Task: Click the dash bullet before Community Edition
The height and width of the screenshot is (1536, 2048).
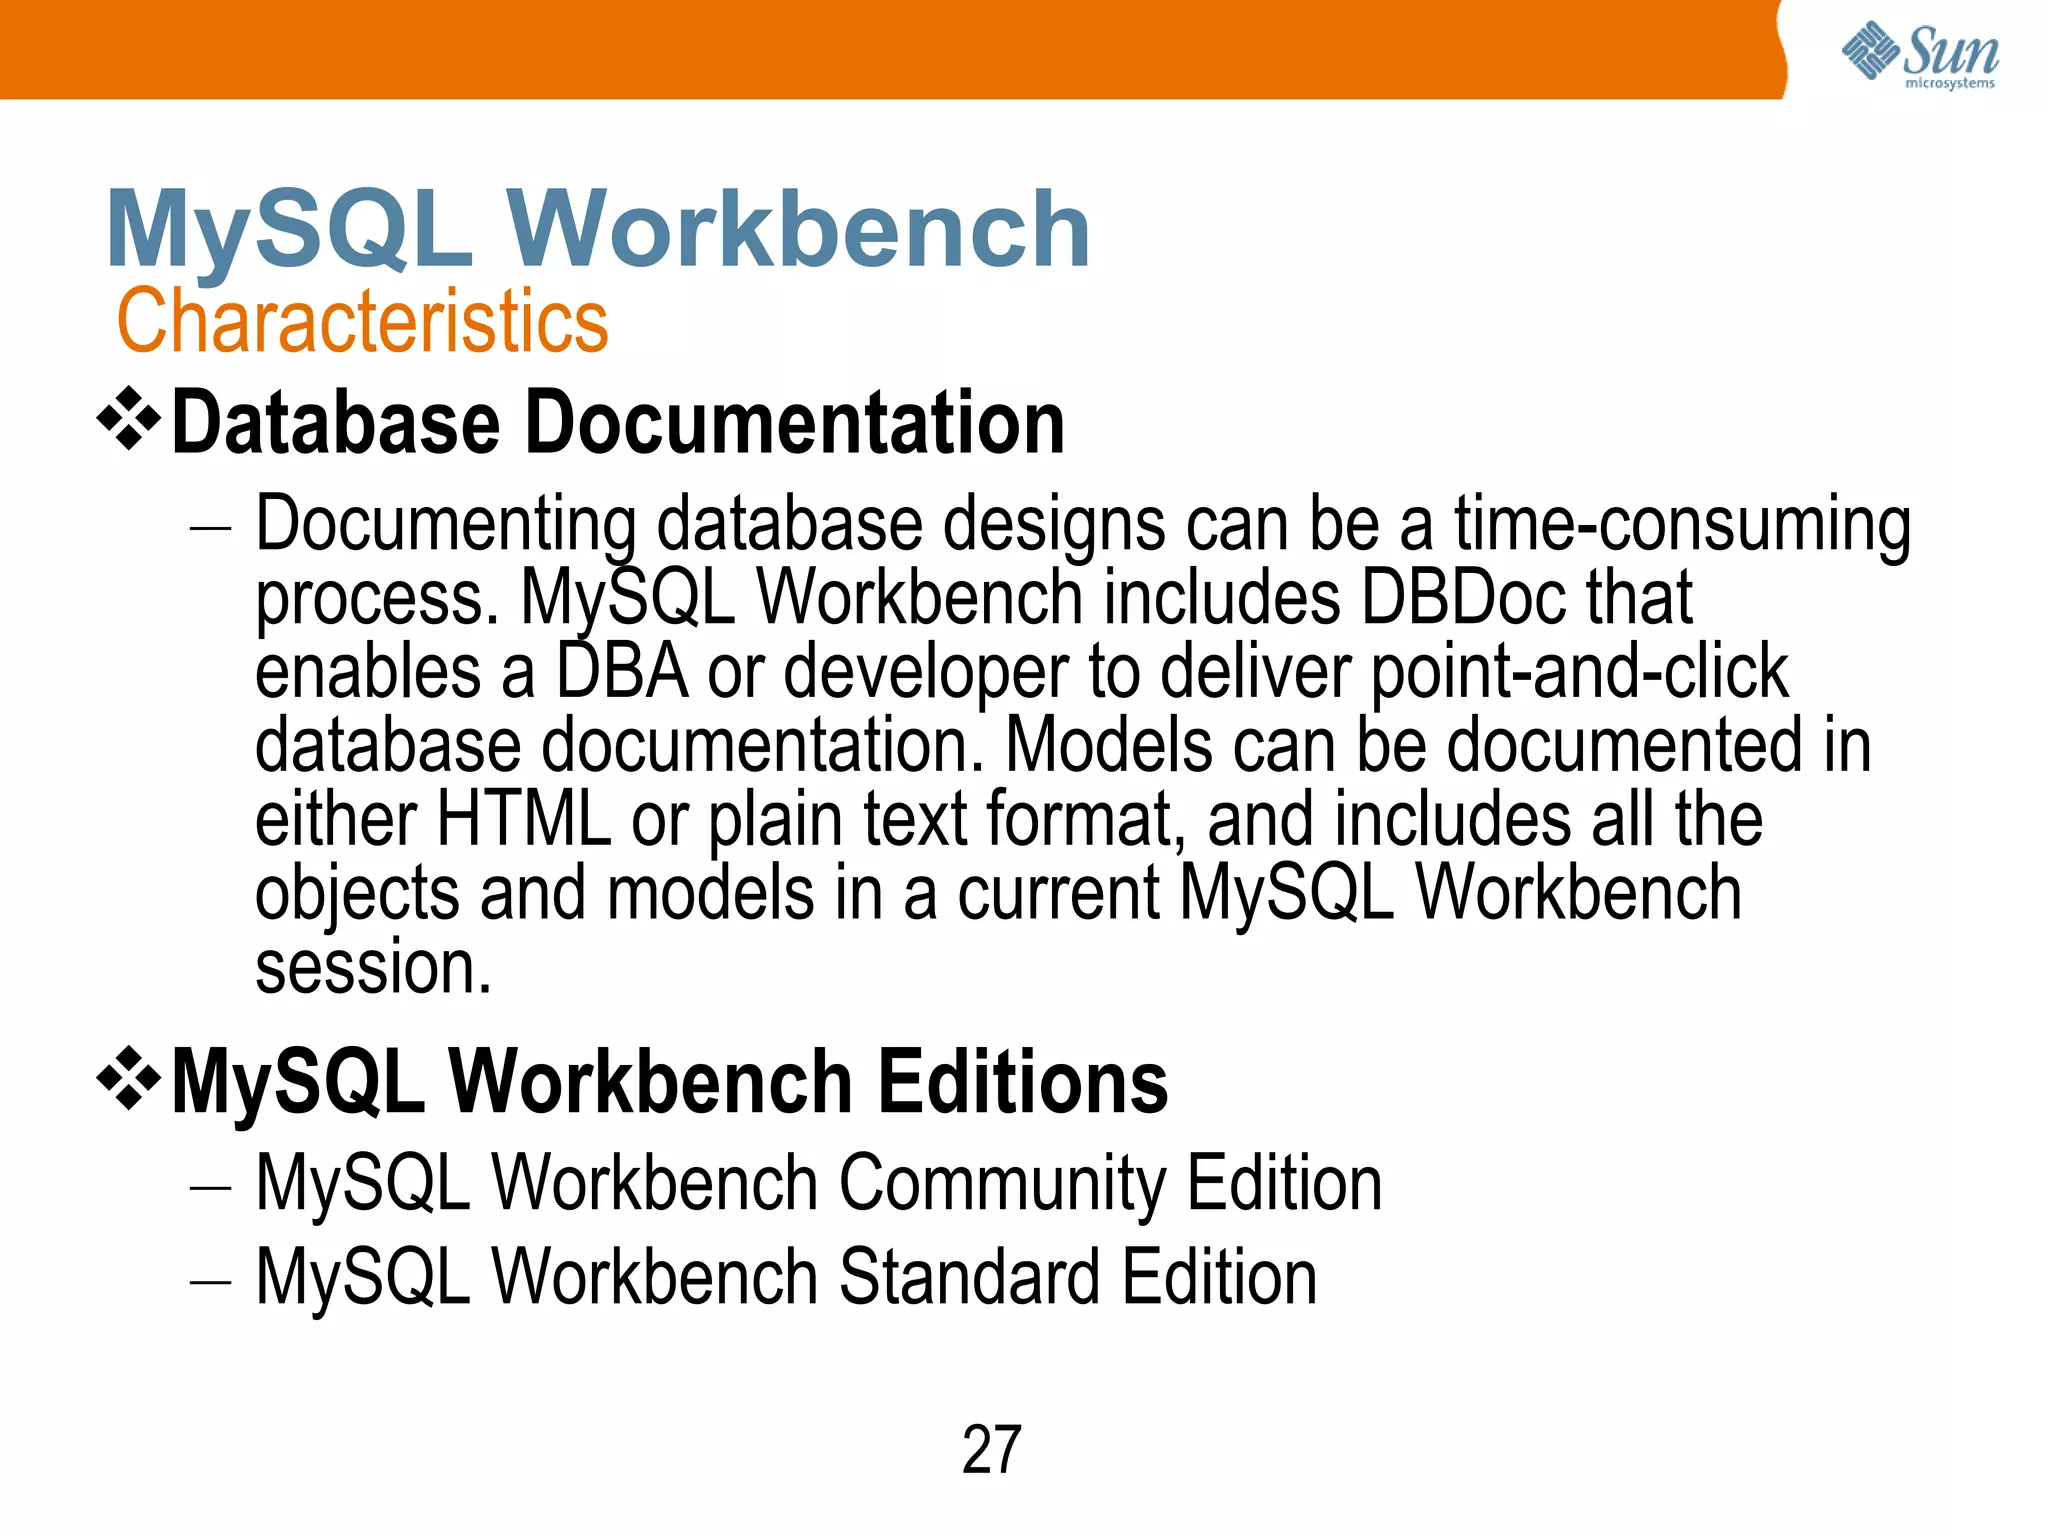Action: coord(211,1188)
